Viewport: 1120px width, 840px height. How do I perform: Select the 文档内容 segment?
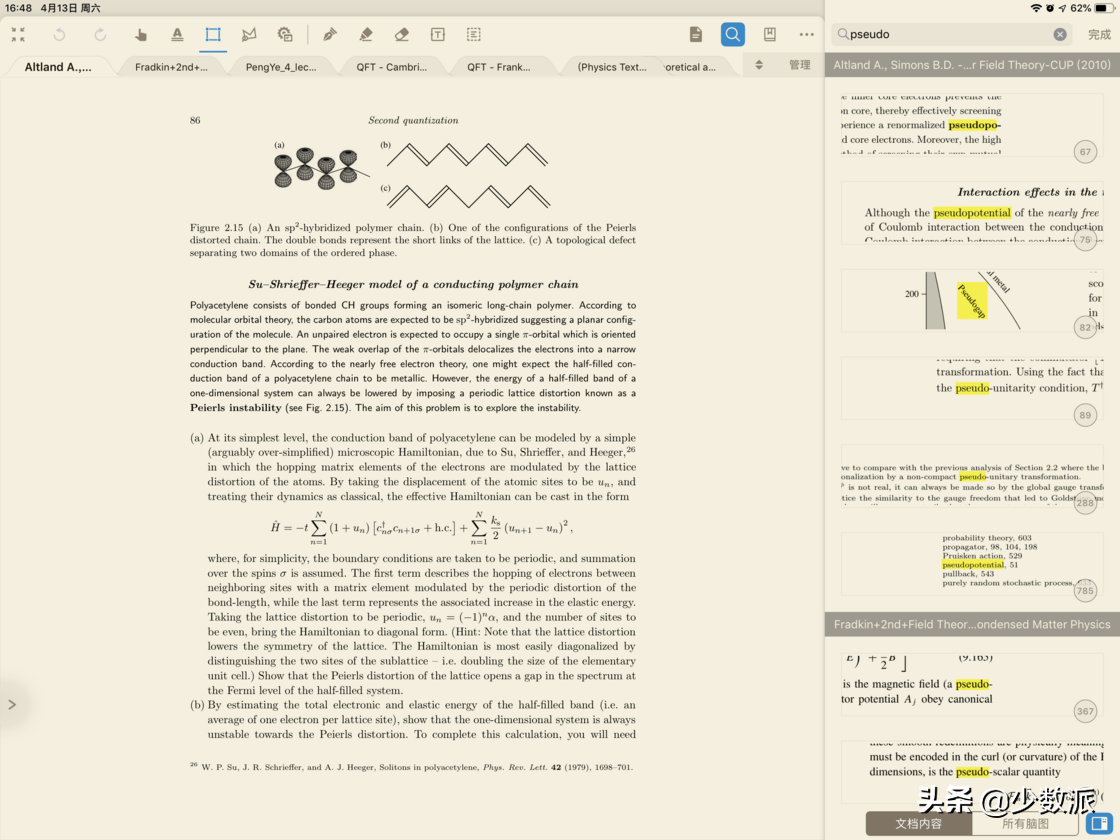(x=919, y=823)
